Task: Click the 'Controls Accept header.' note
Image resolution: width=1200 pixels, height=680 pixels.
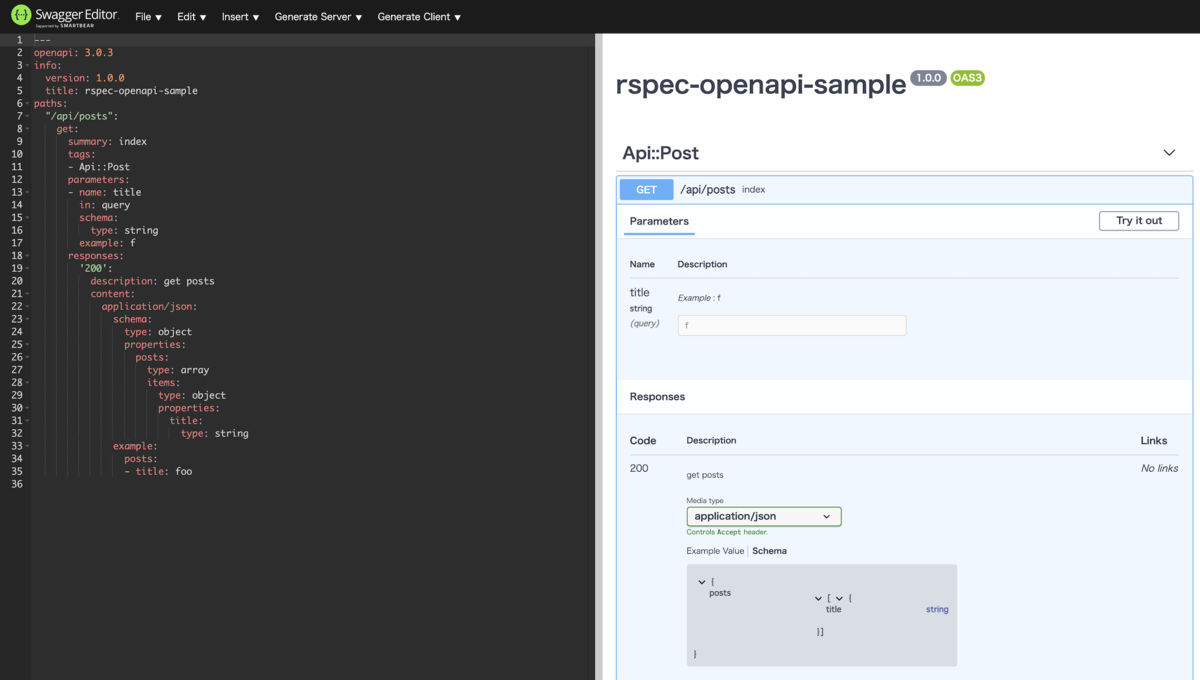Action: pyautogui.click(x=727, y=532)
